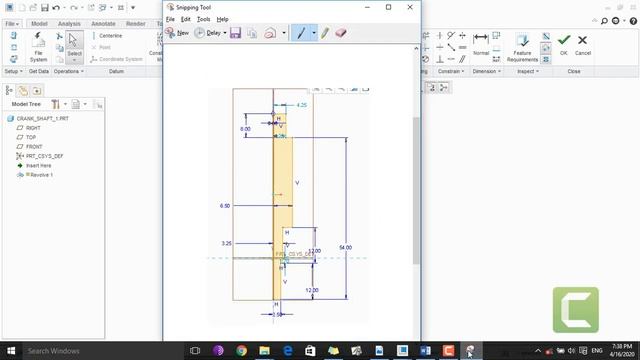Open the favorites tab icon beside folder browser
The height and width of the screenshot is (360, 640).
(x=37, y=90)
